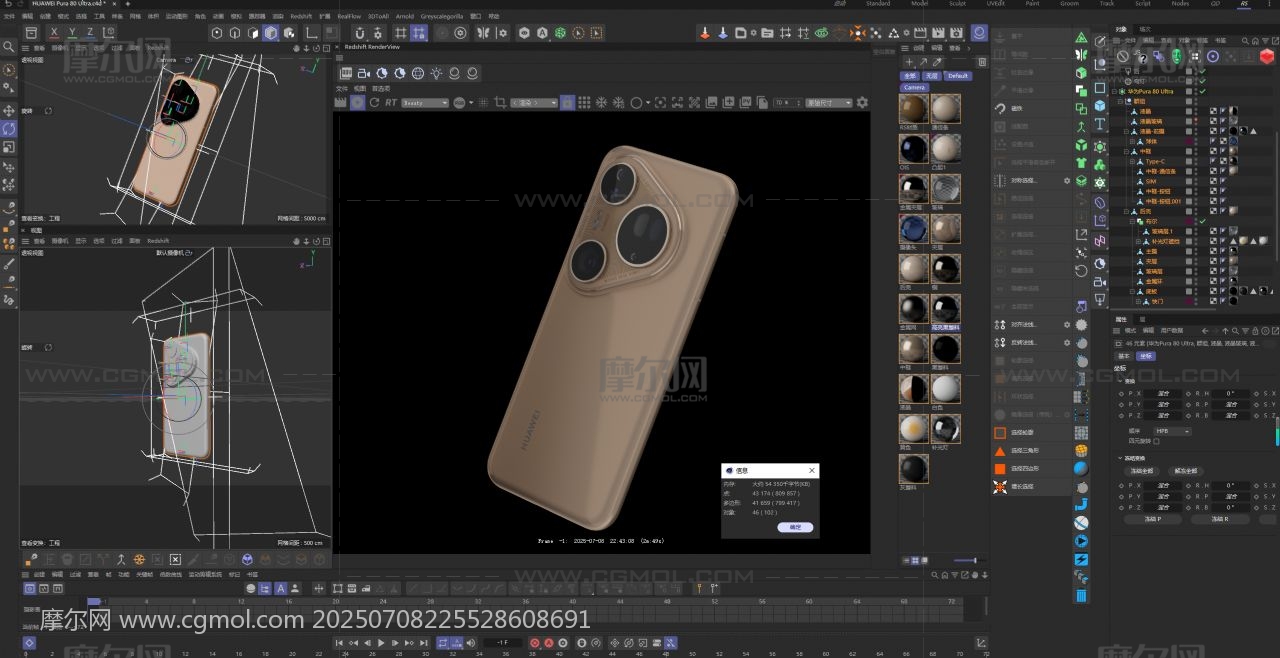
Task: Toggle the green check on 华为Pura 80 Ultra
Action: pos(1202,91)
